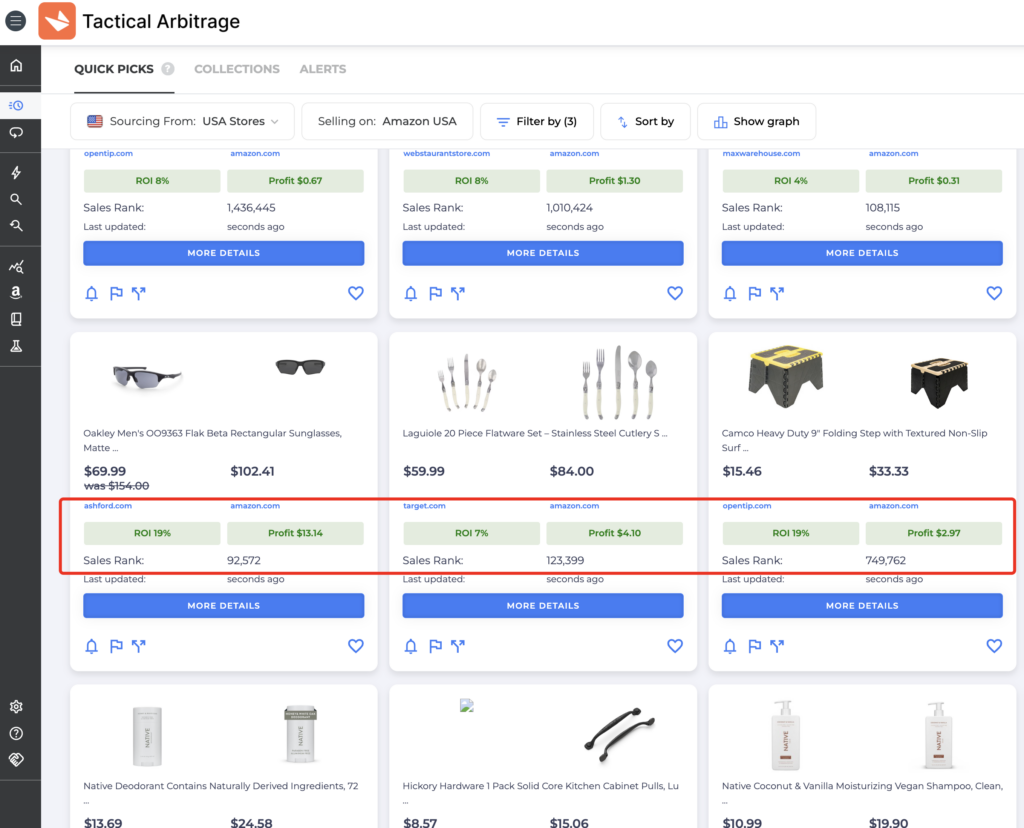Open the Sort by menu
Image resolution: width=1024 pixels, height=828 pixels.
point(645,121)
